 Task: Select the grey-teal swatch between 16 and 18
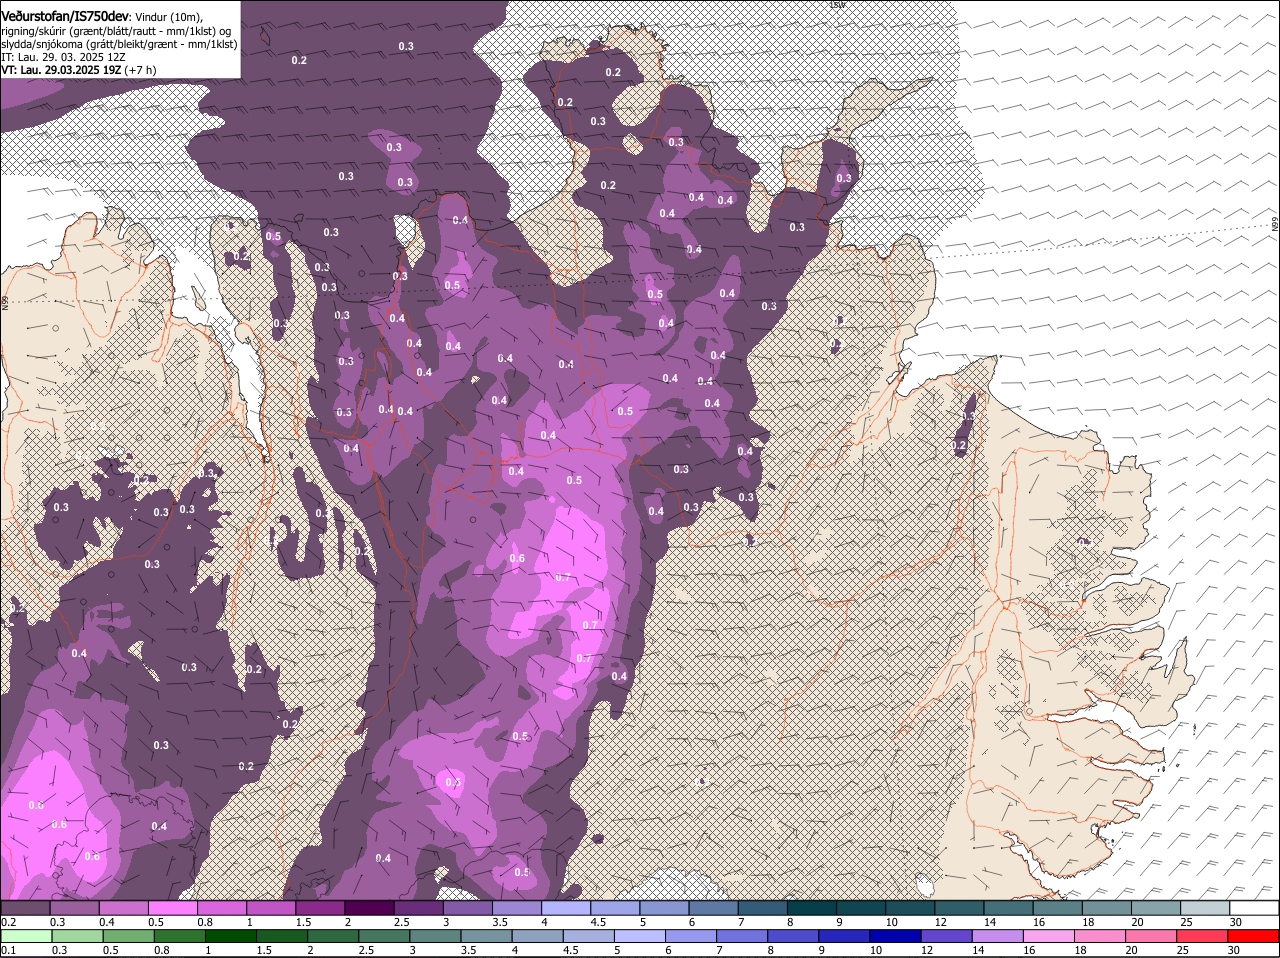(x=1057, y=908)
